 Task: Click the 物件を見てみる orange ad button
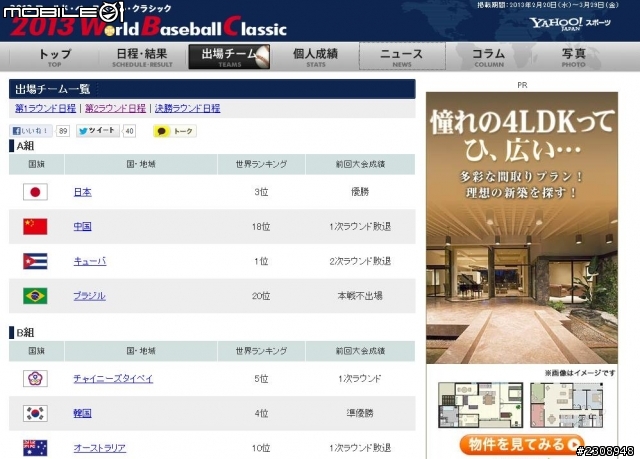522,444
